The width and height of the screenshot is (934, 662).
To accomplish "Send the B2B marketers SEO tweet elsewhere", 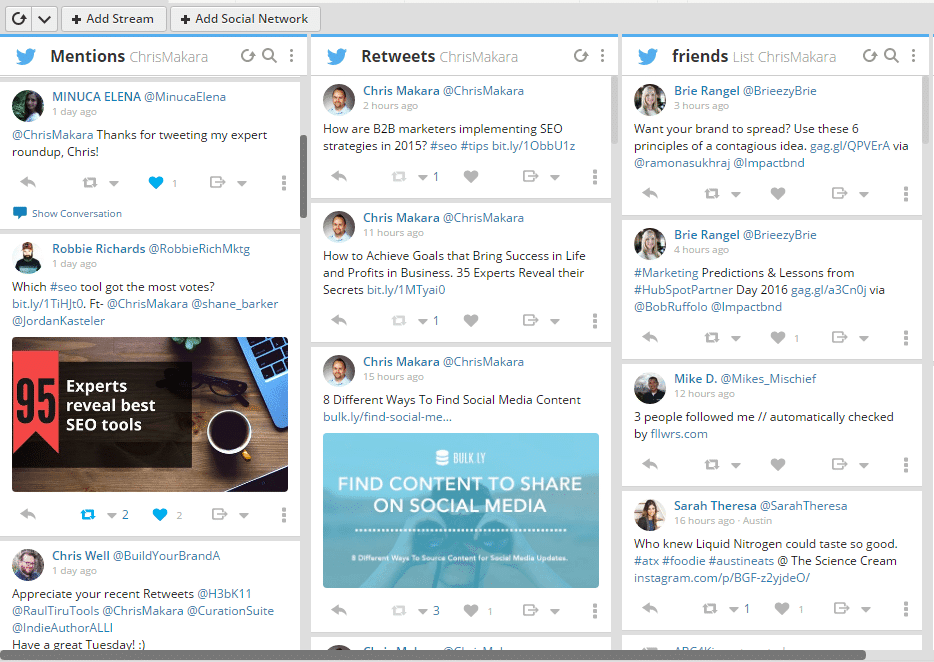I will point(530,176).
